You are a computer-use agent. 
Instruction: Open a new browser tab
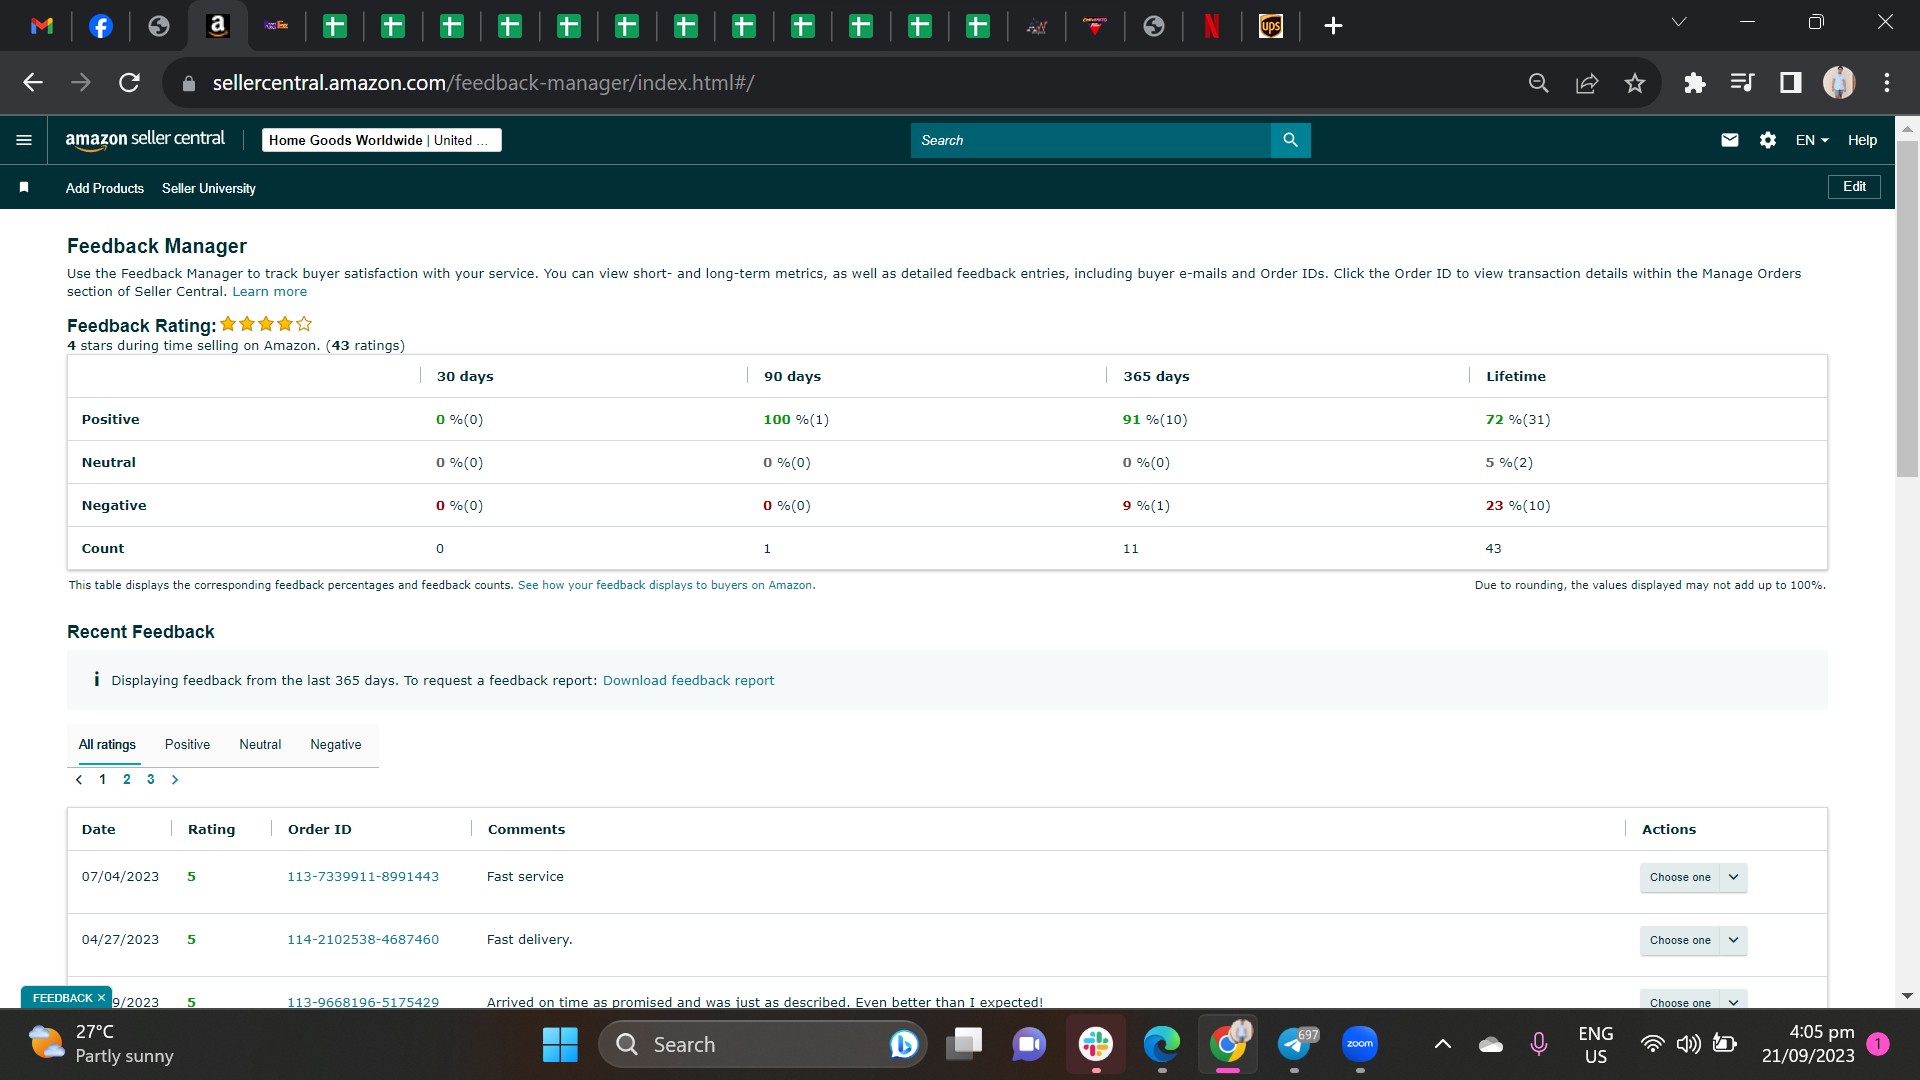pos(1333,26)
